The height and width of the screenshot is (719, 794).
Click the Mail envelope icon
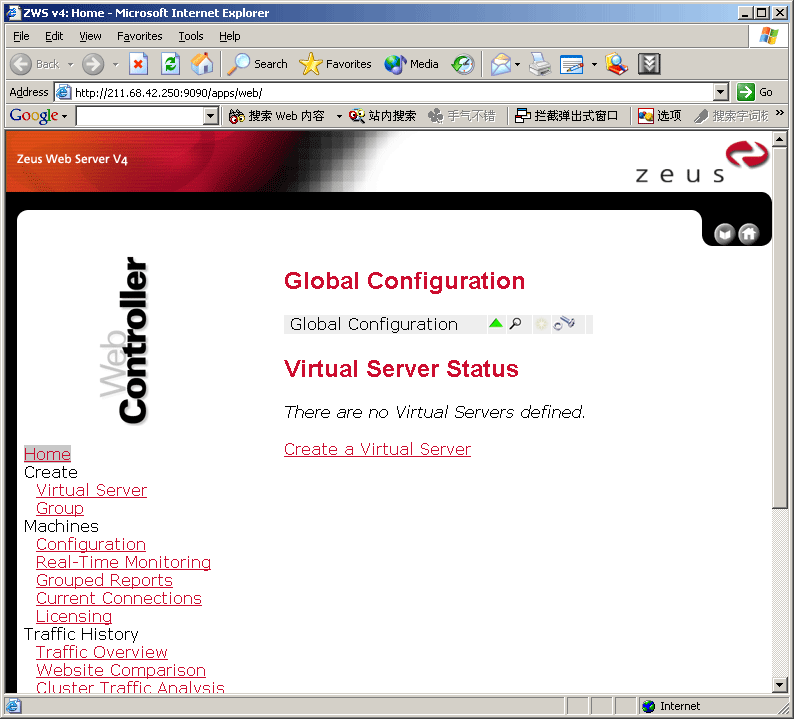(500, 64)
